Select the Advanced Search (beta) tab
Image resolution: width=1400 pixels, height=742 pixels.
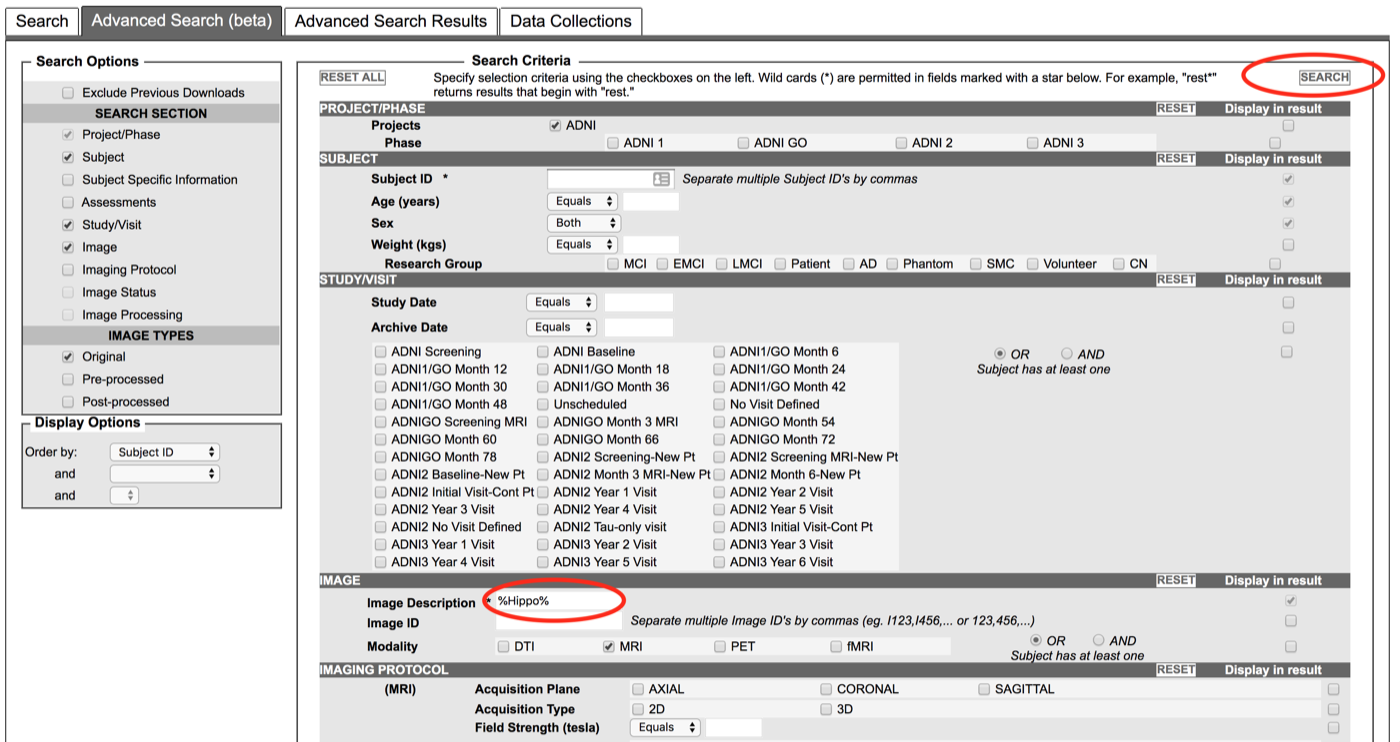181,21
